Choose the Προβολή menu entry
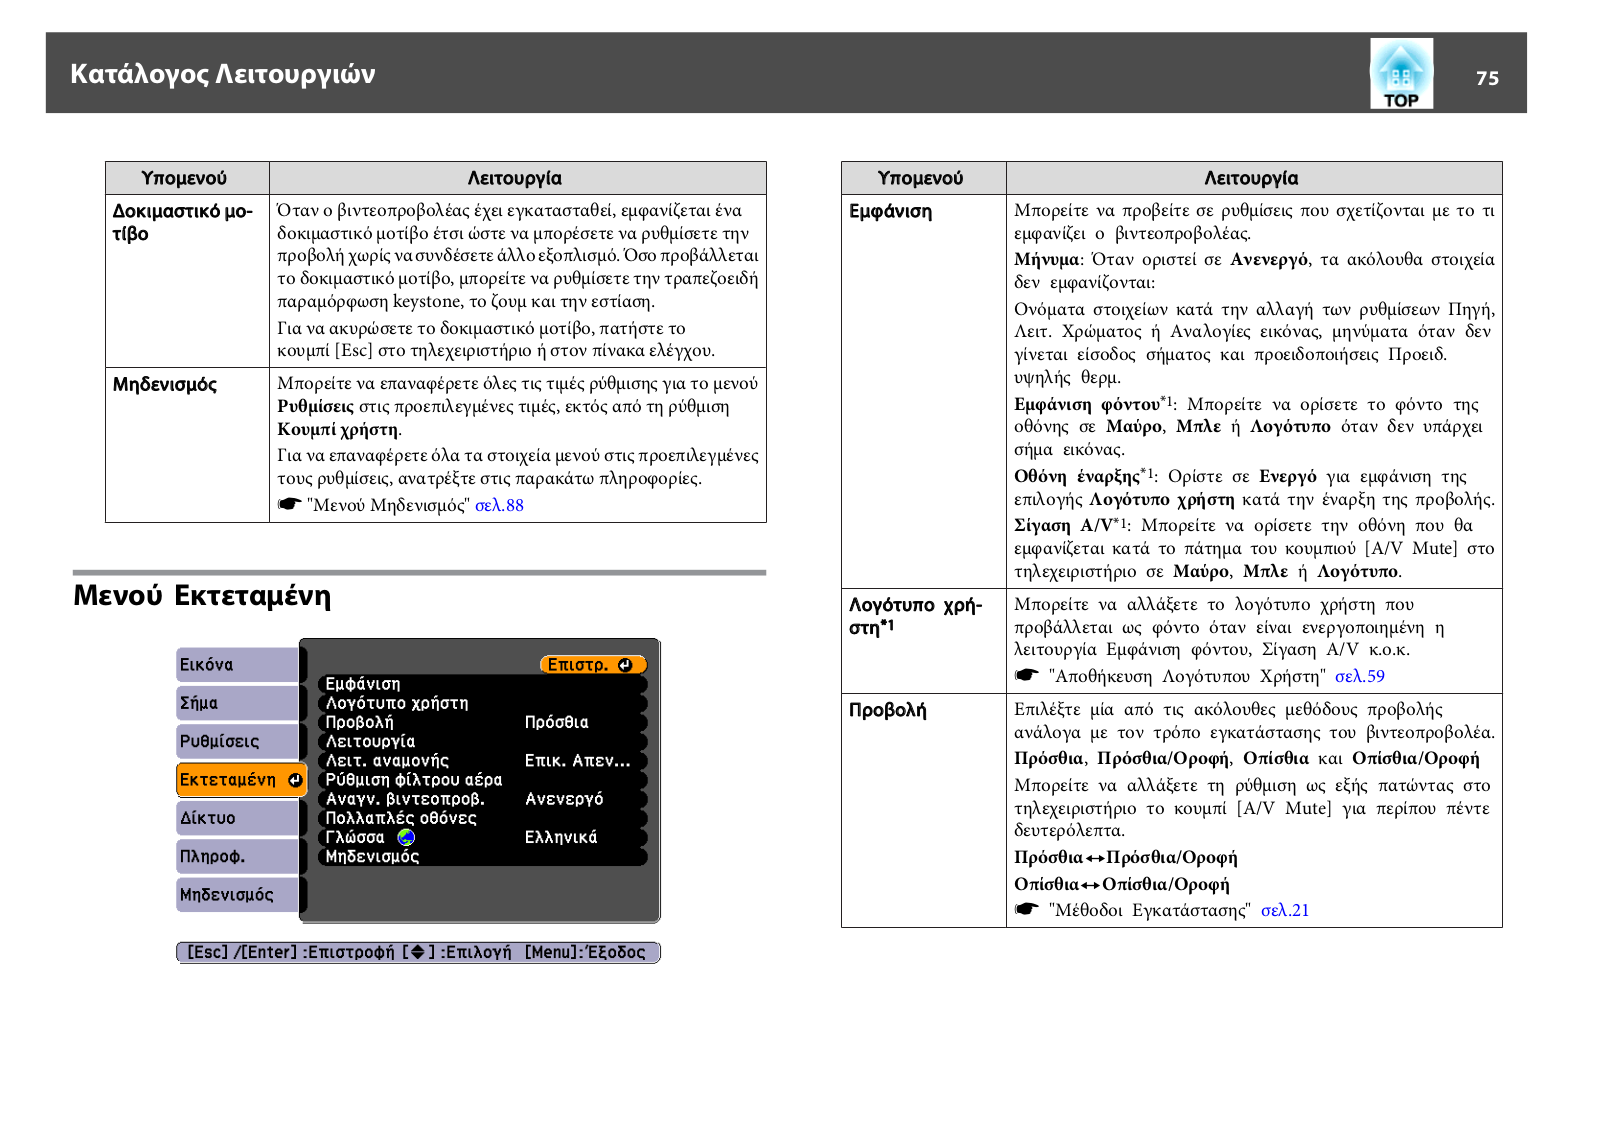The image size is (1600, 1132). point(483,722)
